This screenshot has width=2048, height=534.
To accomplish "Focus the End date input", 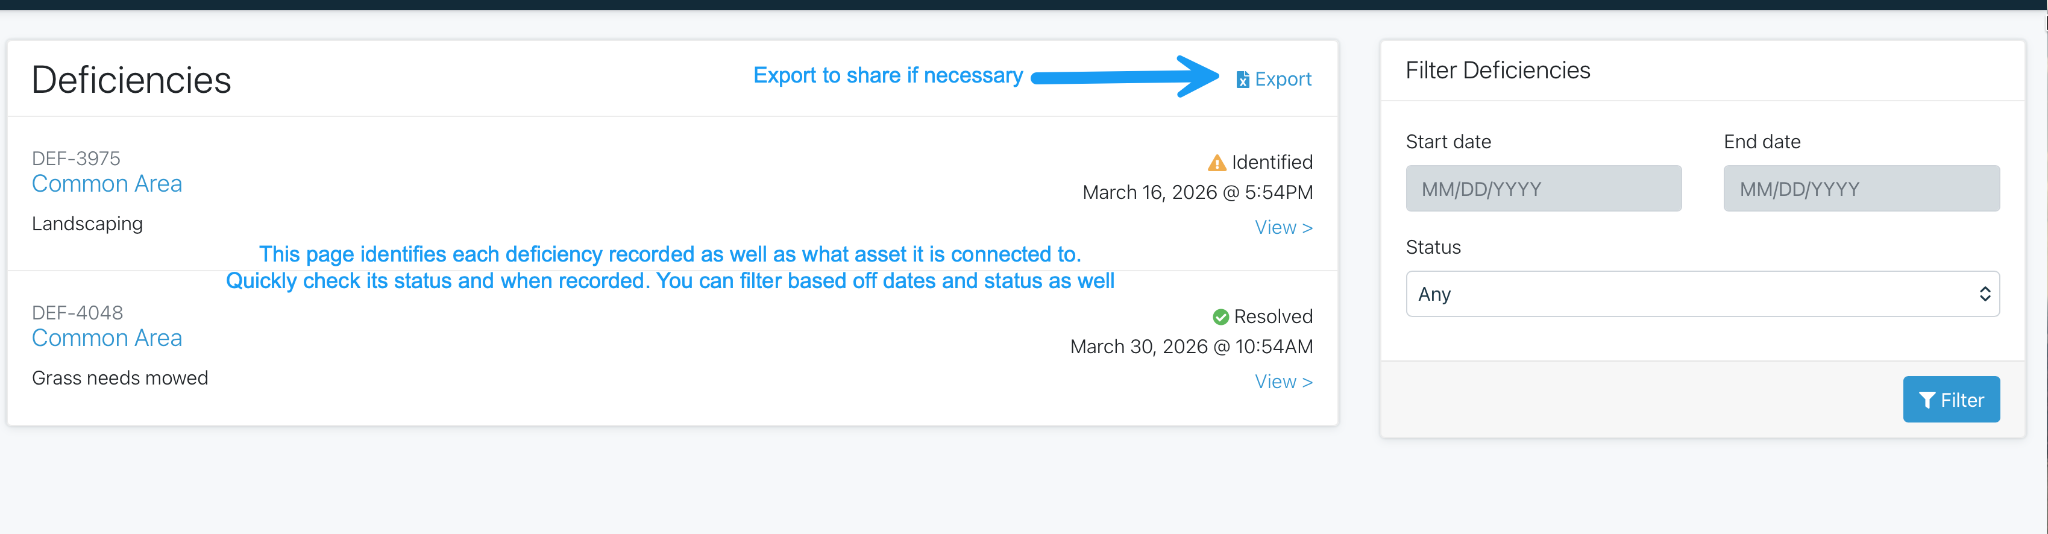I will click(x=1861, y=189).
